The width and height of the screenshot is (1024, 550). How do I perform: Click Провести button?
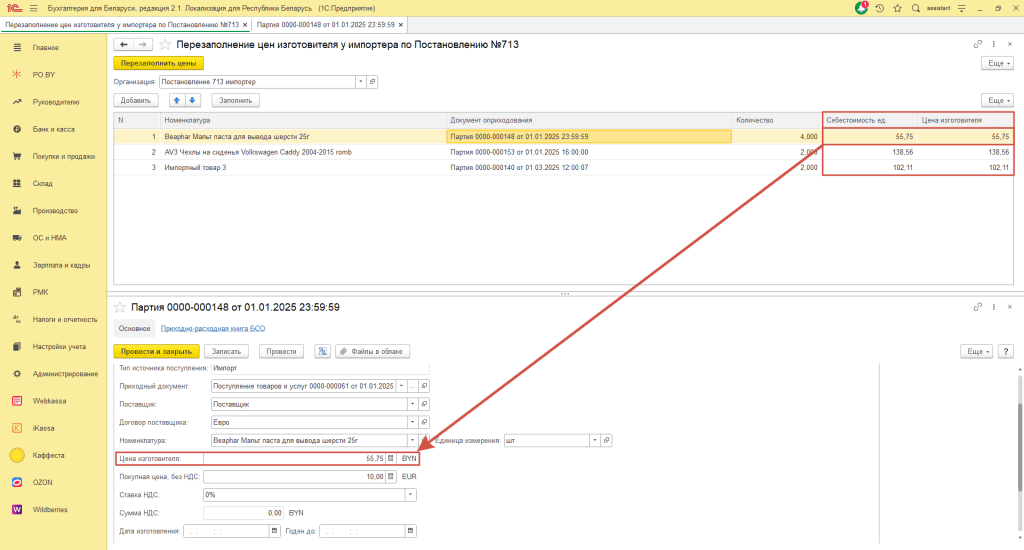tap(281, 351)
